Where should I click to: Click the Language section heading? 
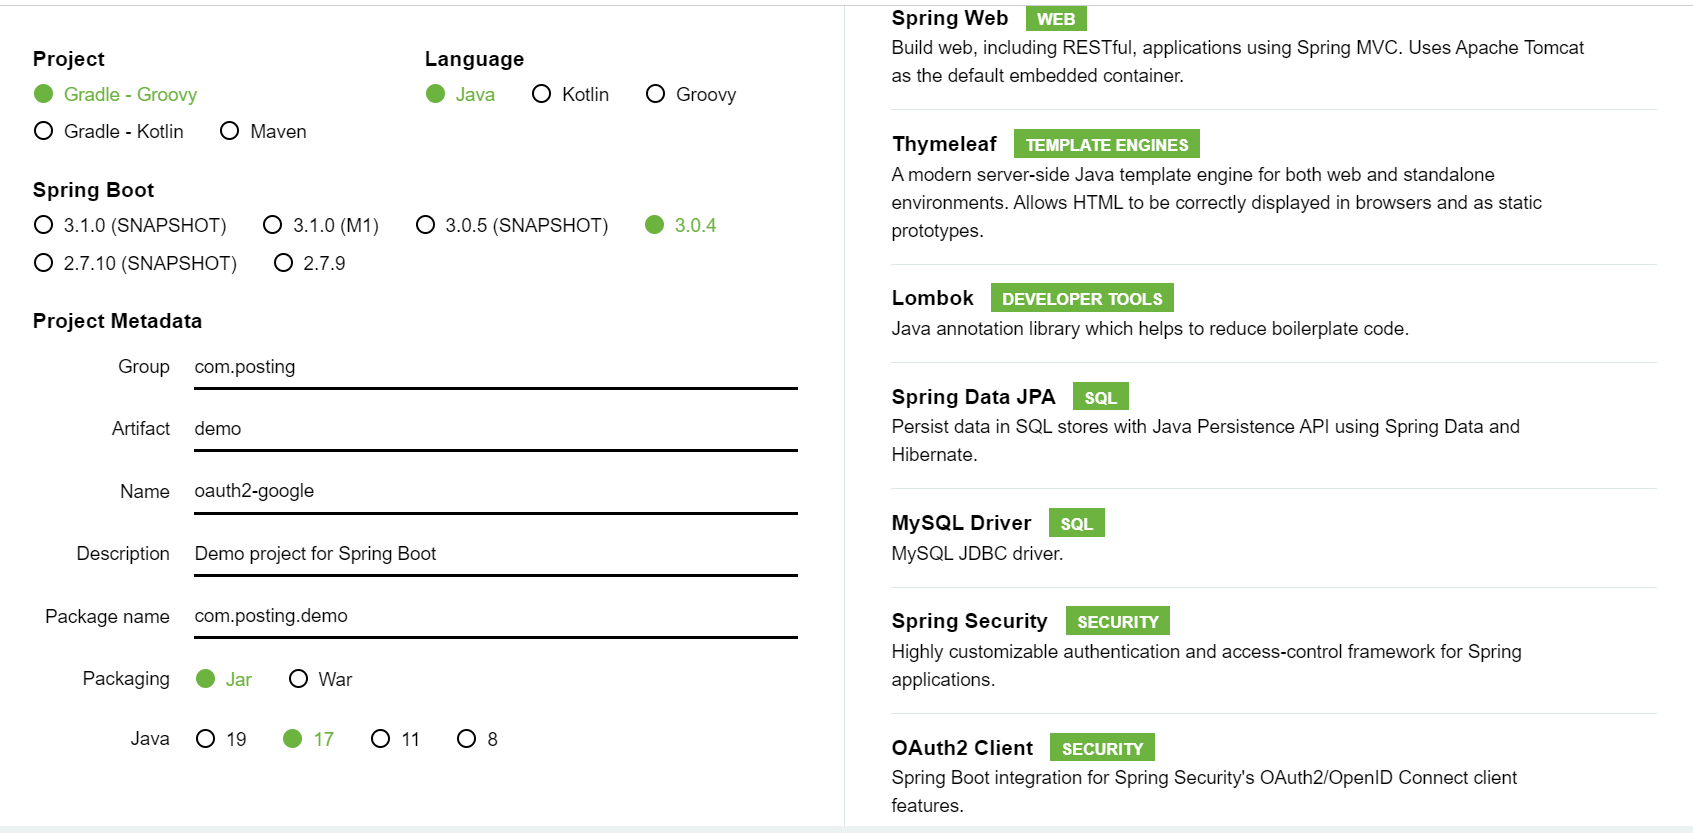pyautogui.click(x=474, y=59)
